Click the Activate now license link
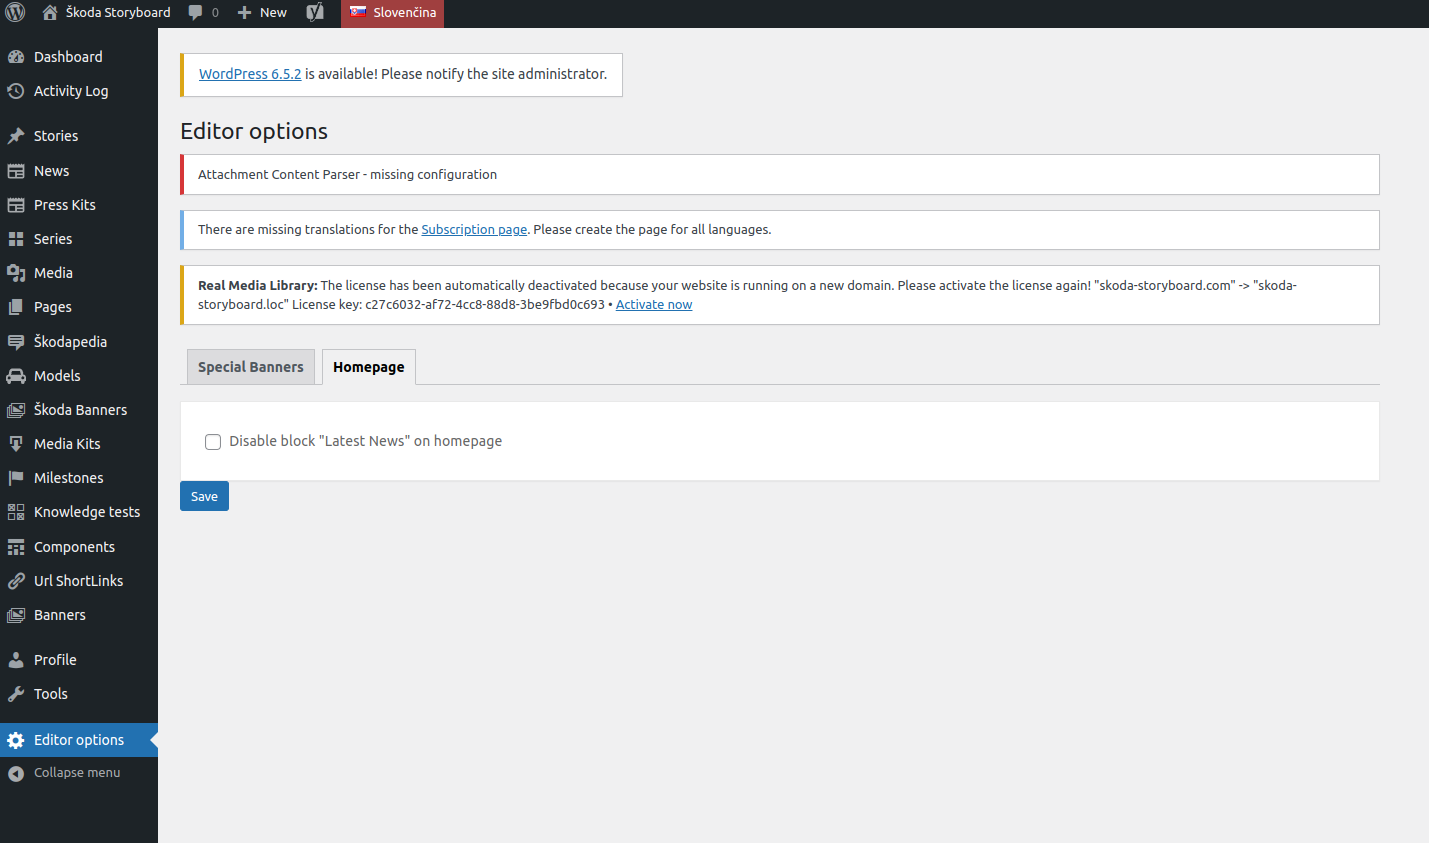This screenshot has width=1429, height=843. click(654, 305)
